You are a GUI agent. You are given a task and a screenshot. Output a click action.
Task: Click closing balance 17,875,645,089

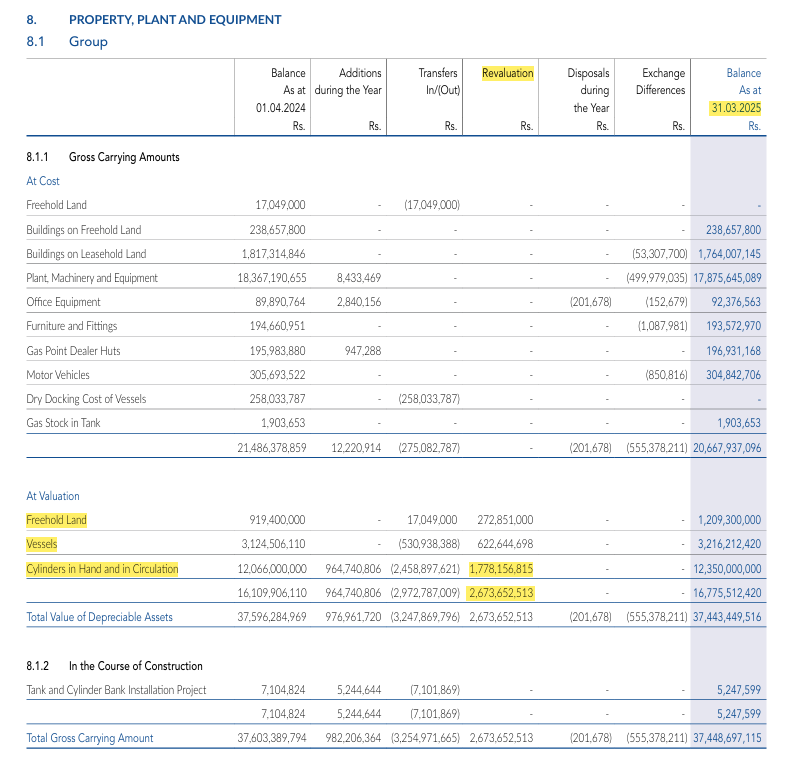click(727, 278)
